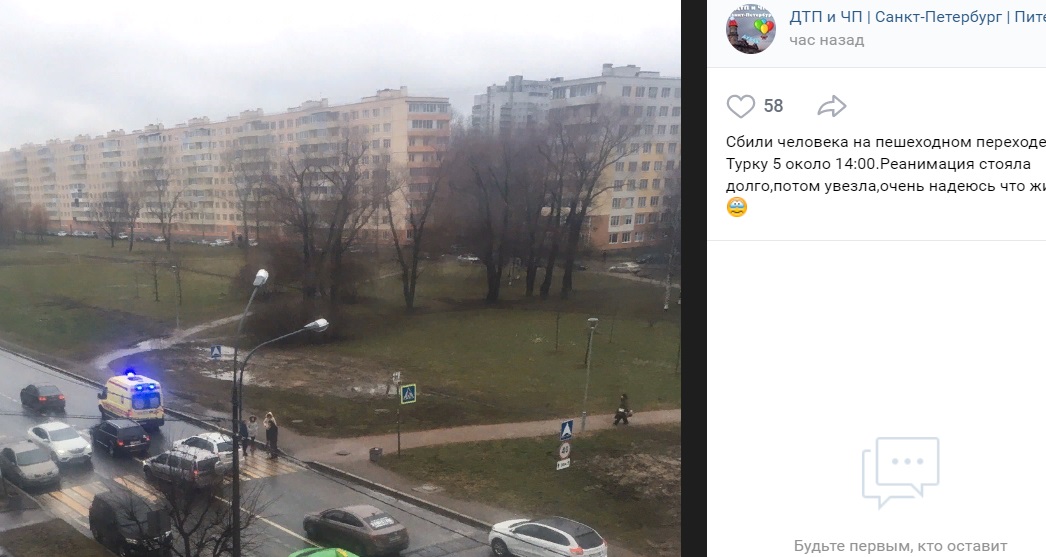Open the community avatar picture
This screenshot has height=557, width=1046.
750,29
